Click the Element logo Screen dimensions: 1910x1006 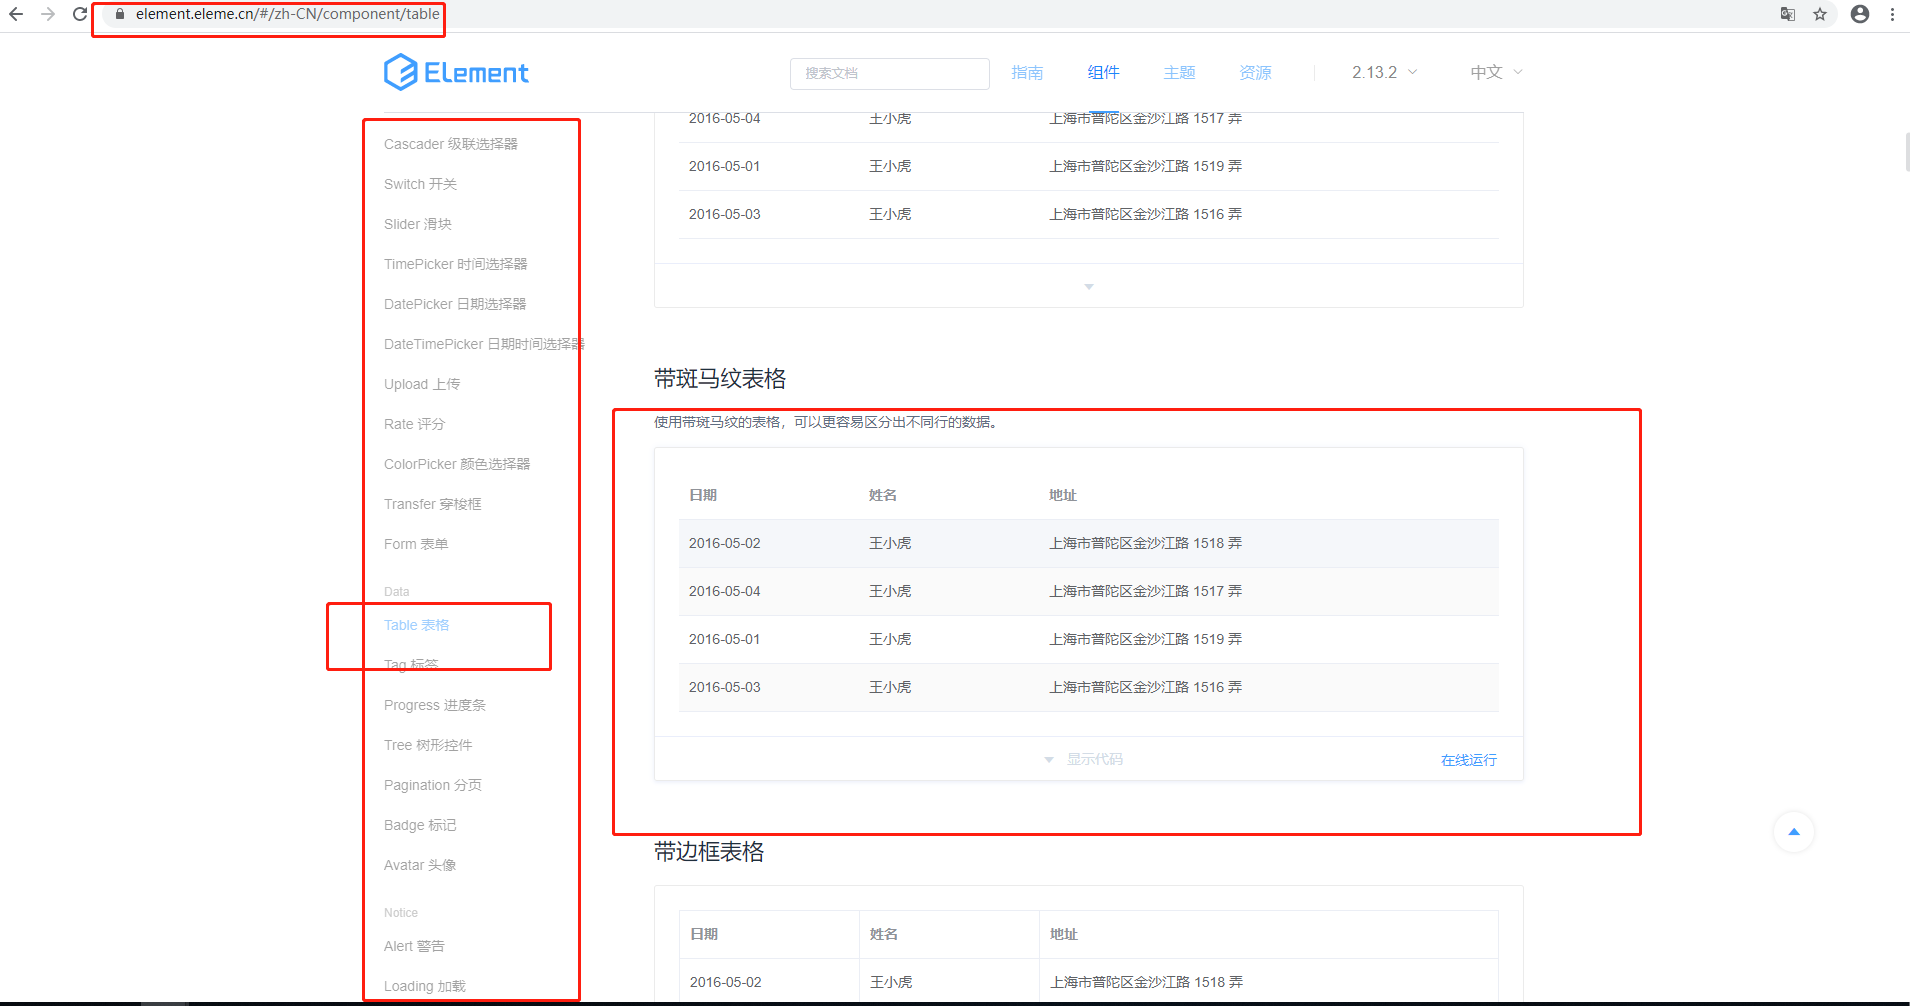coord(456,72)
